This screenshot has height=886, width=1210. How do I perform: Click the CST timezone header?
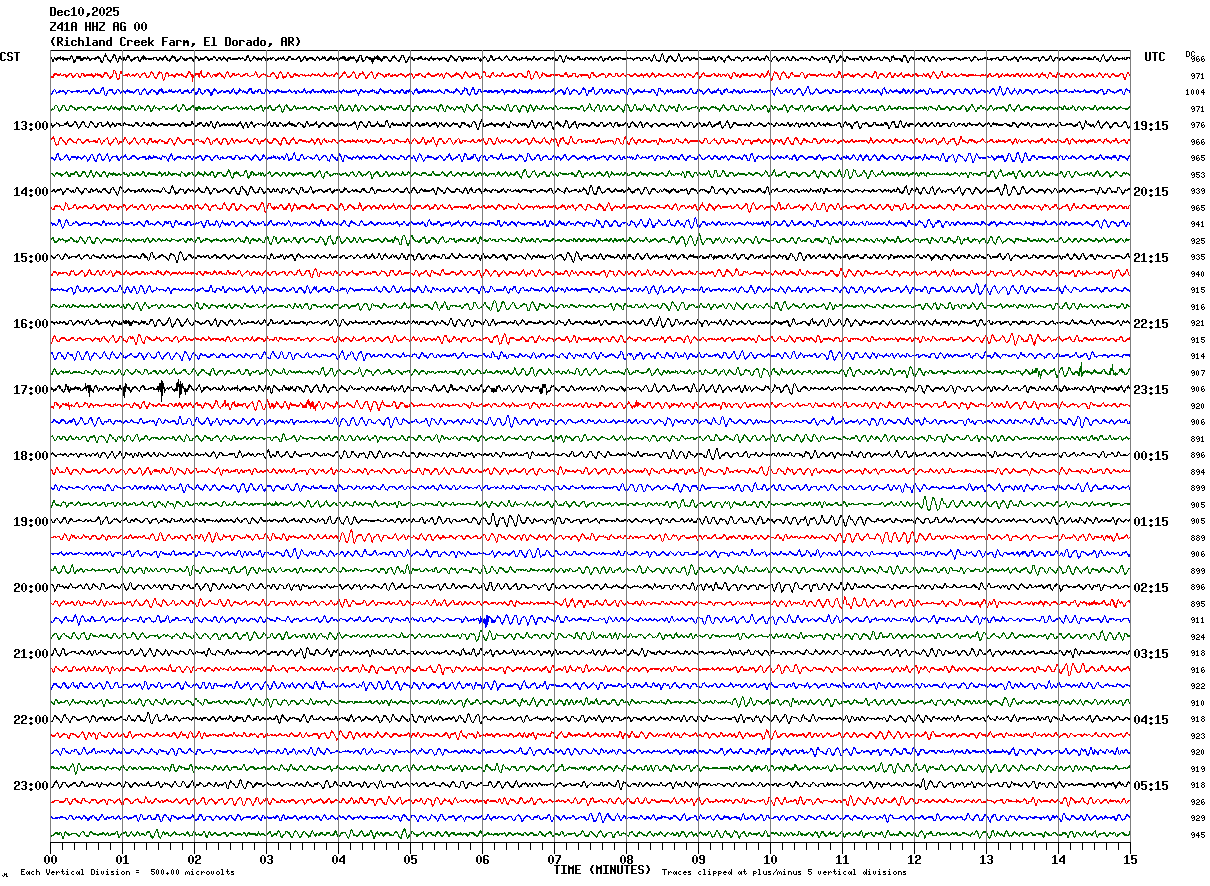(x=10, y=57)
